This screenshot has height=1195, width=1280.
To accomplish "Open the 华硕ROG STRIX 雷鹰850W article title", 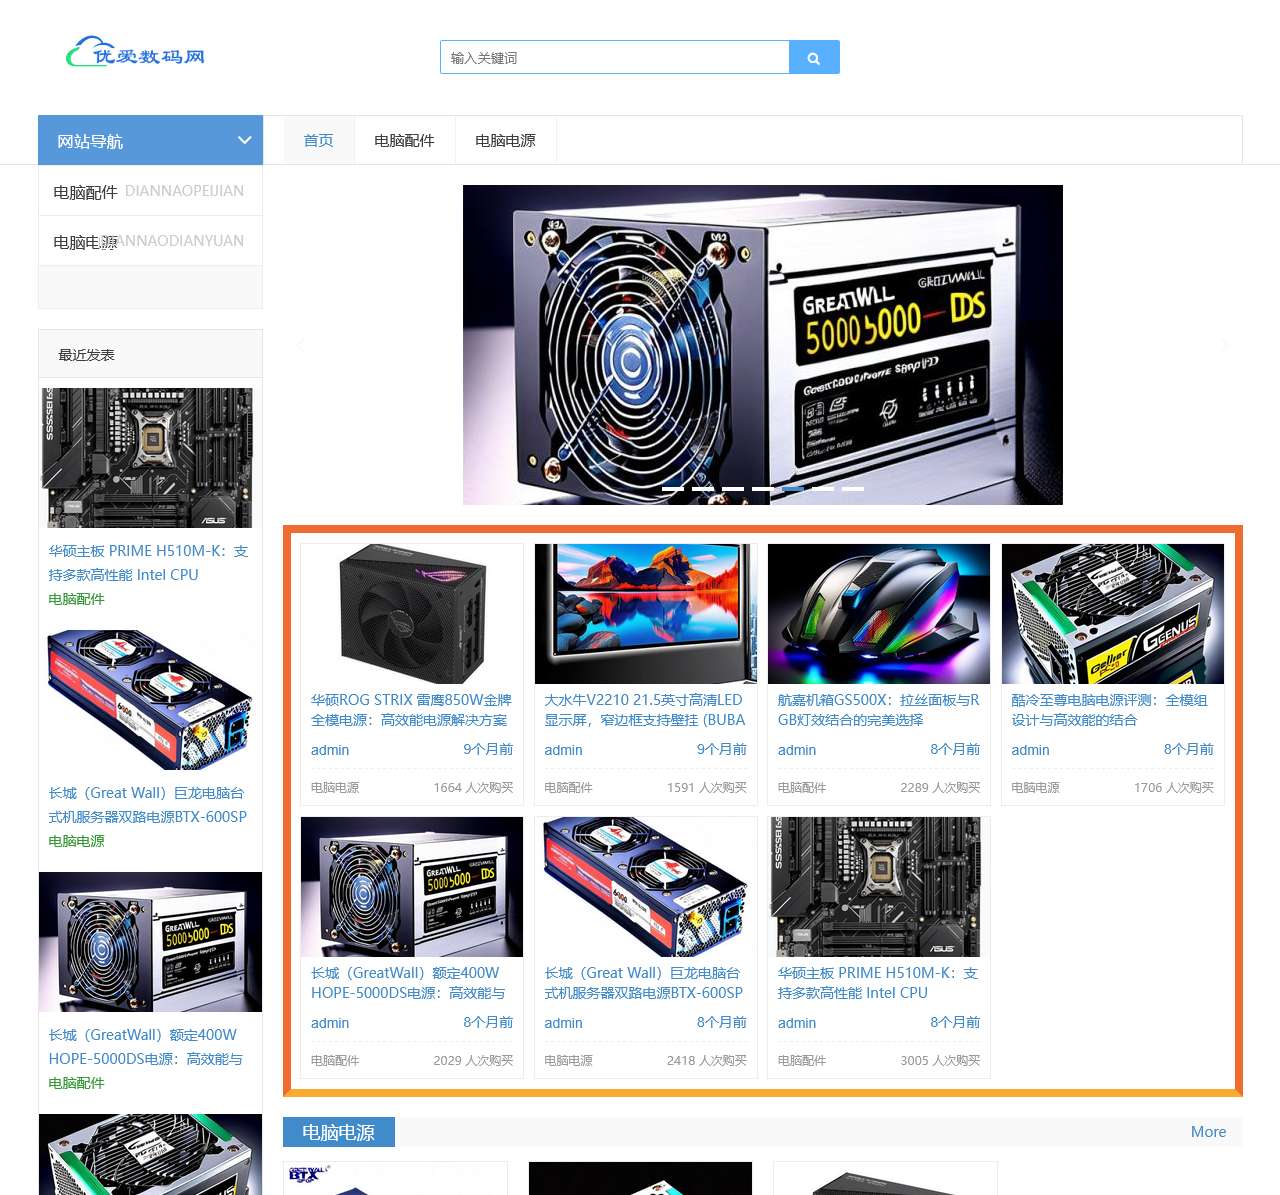I will pos(411,710).
